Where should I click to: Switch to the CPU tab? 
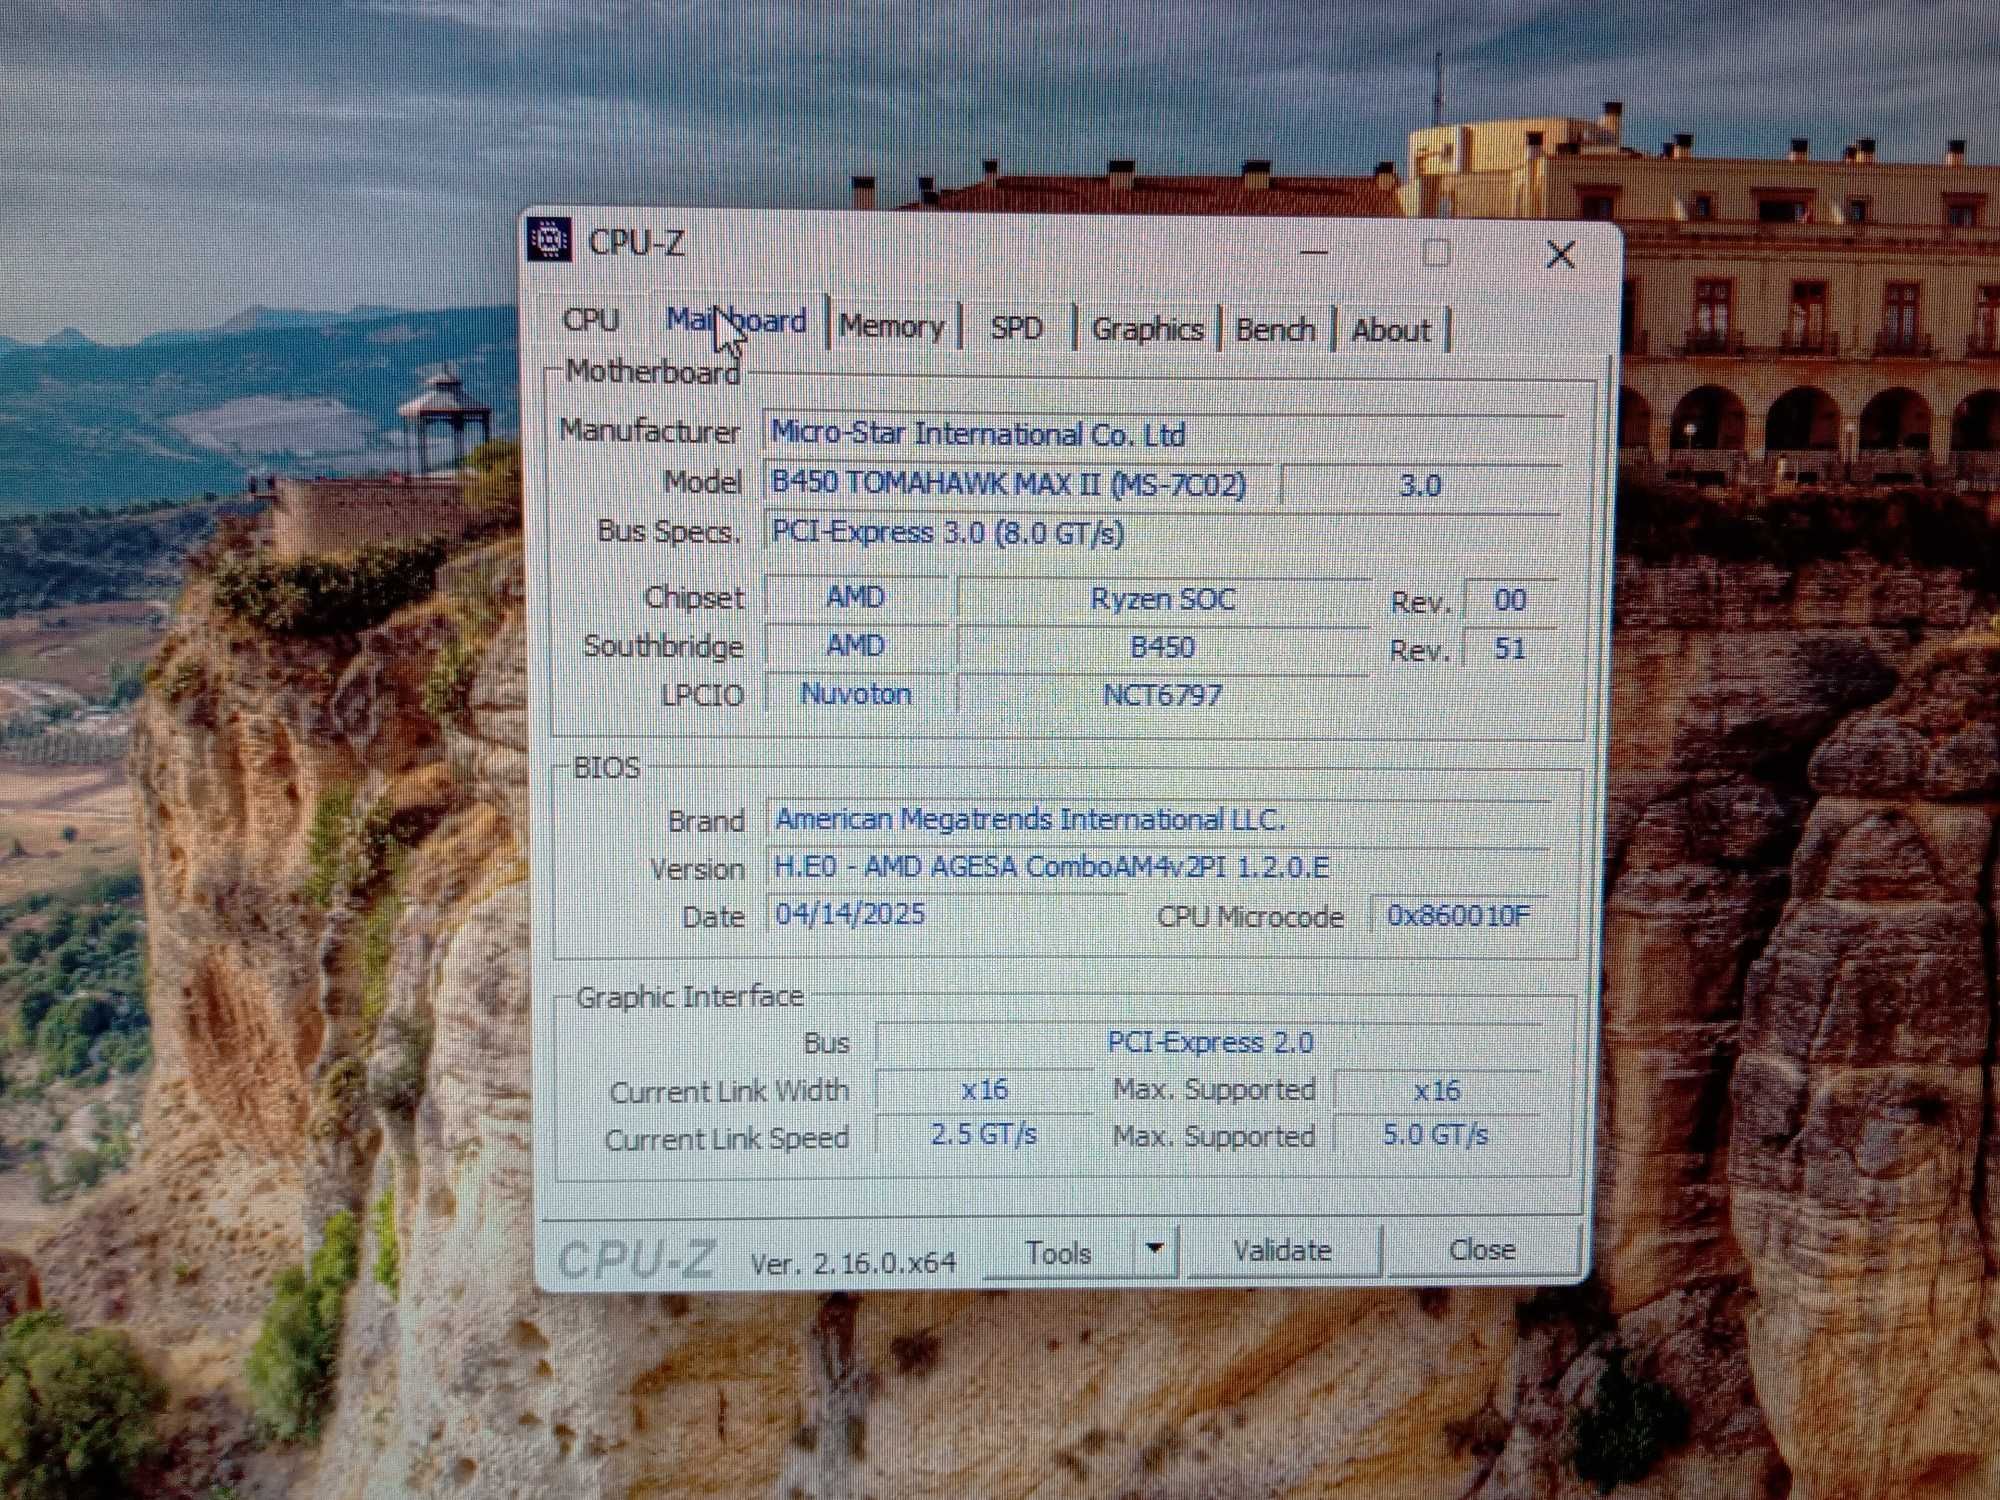point(591,320)
